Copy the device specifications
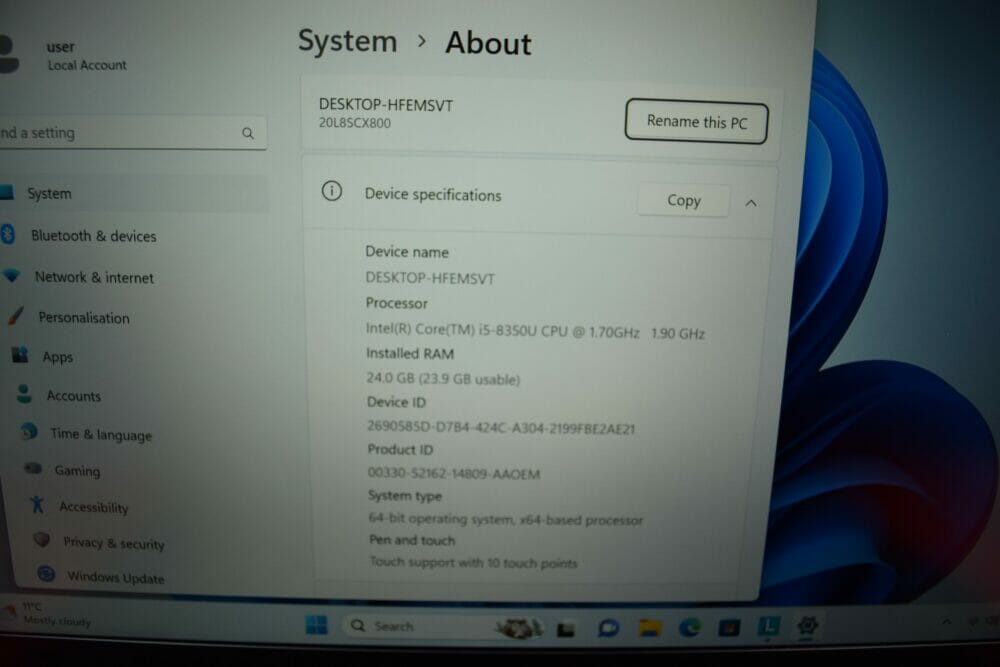 point(684,200)
